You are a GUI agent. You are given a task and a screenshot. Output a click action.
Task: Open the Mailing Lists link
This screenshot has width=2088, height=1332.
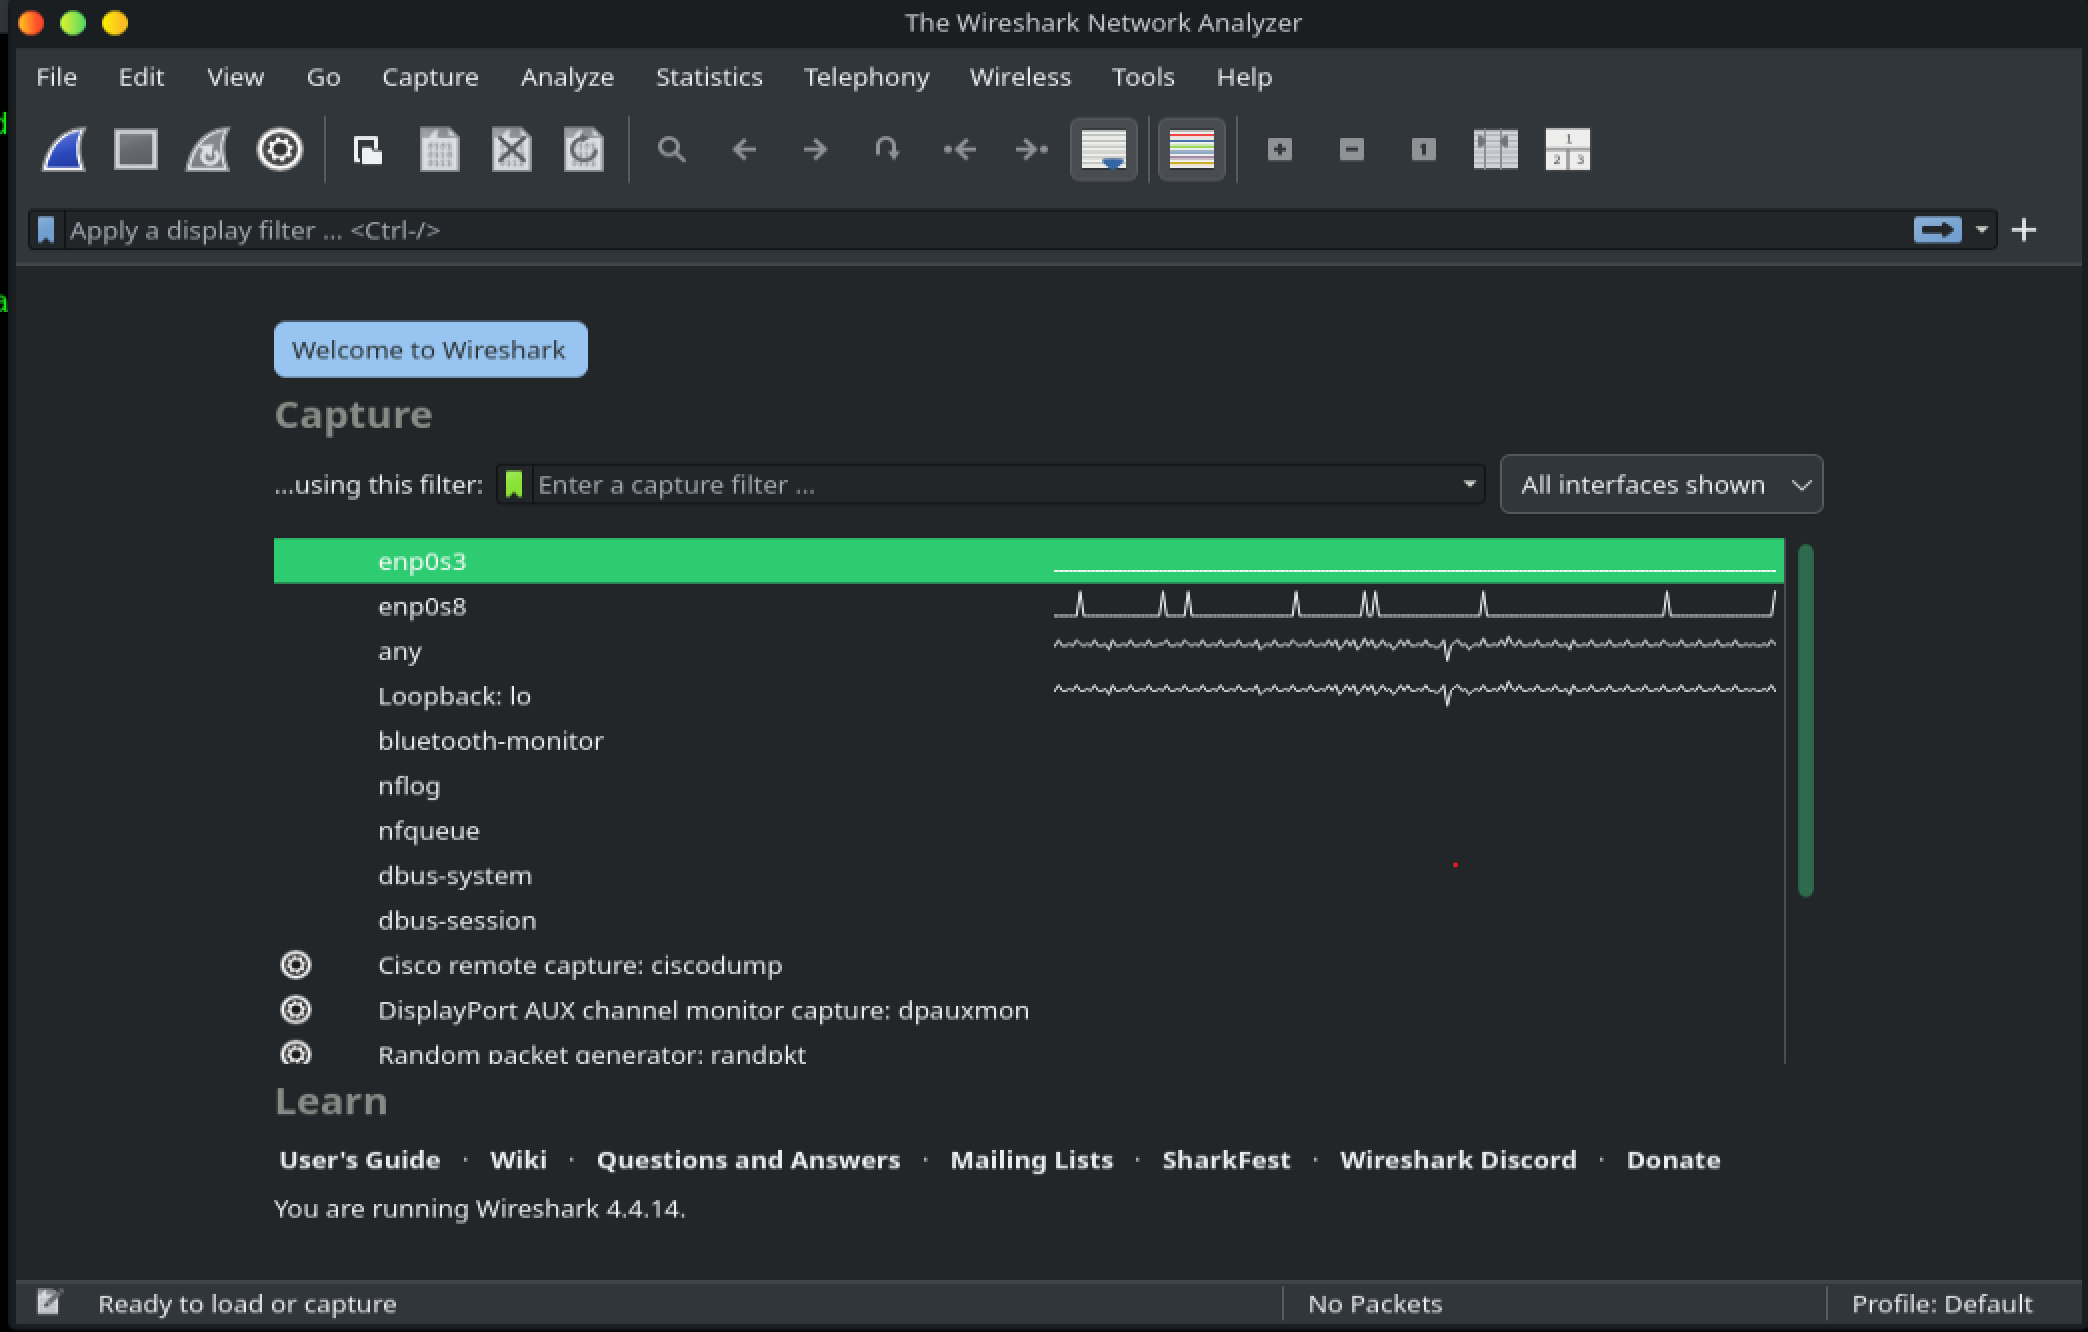pos(1031,1160)
